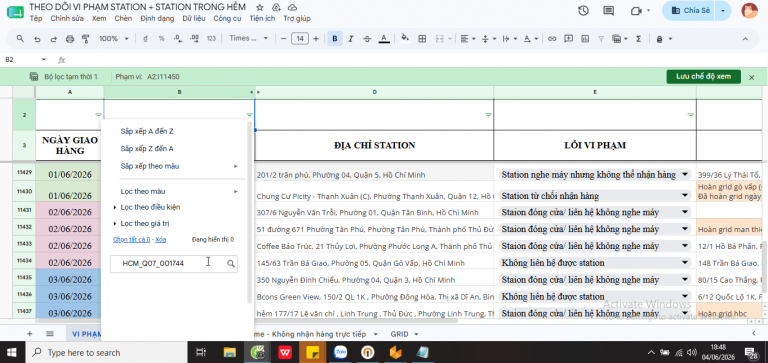Click Lưu chế độ xem button
768x363 pixels.
pyautogui.click(x=703, y=77)
